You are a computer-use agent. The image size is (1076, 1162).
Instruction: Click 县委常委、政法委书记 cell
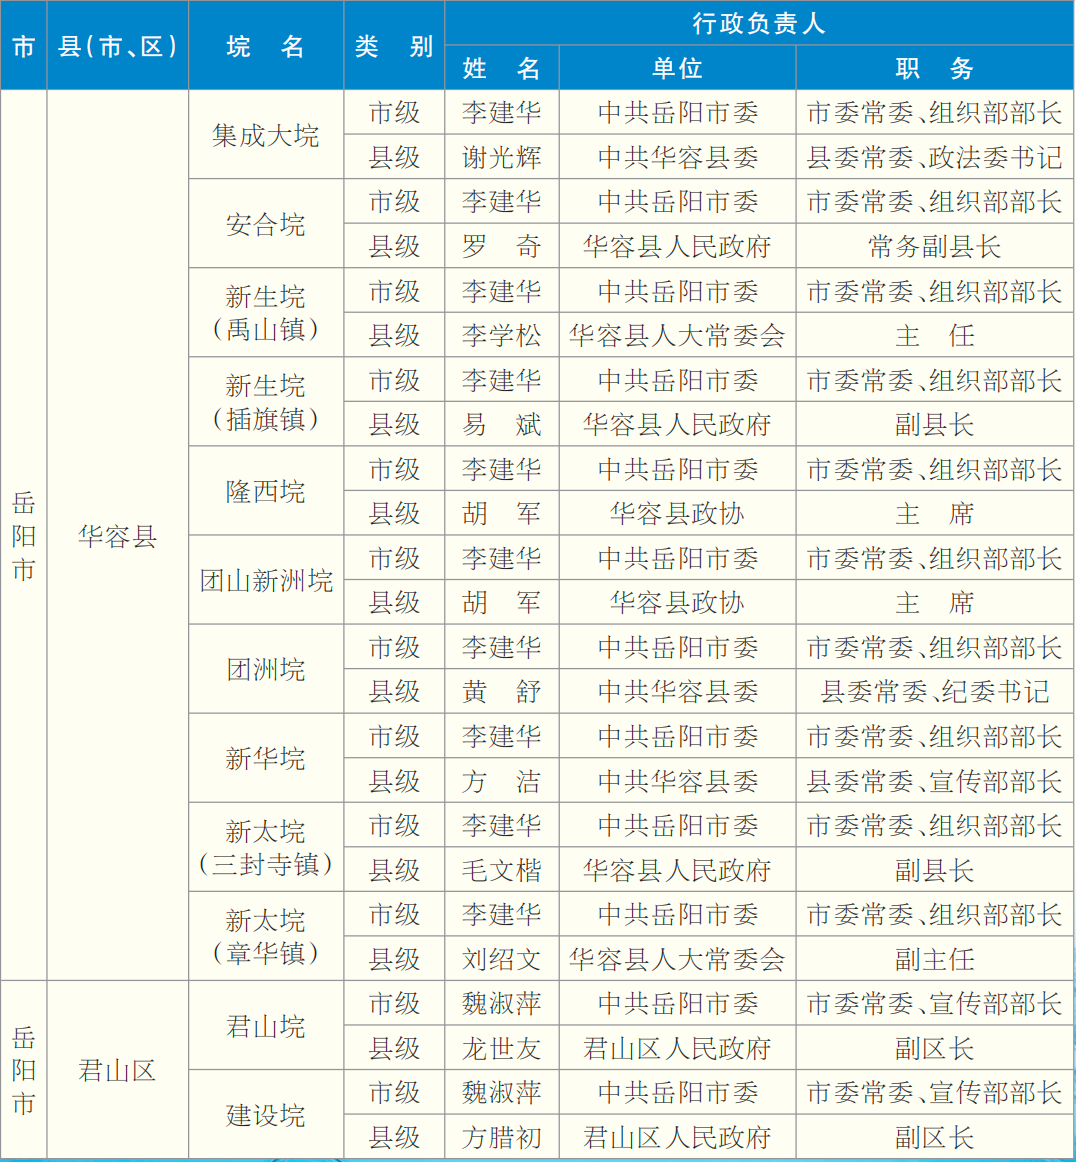point(934,157)
